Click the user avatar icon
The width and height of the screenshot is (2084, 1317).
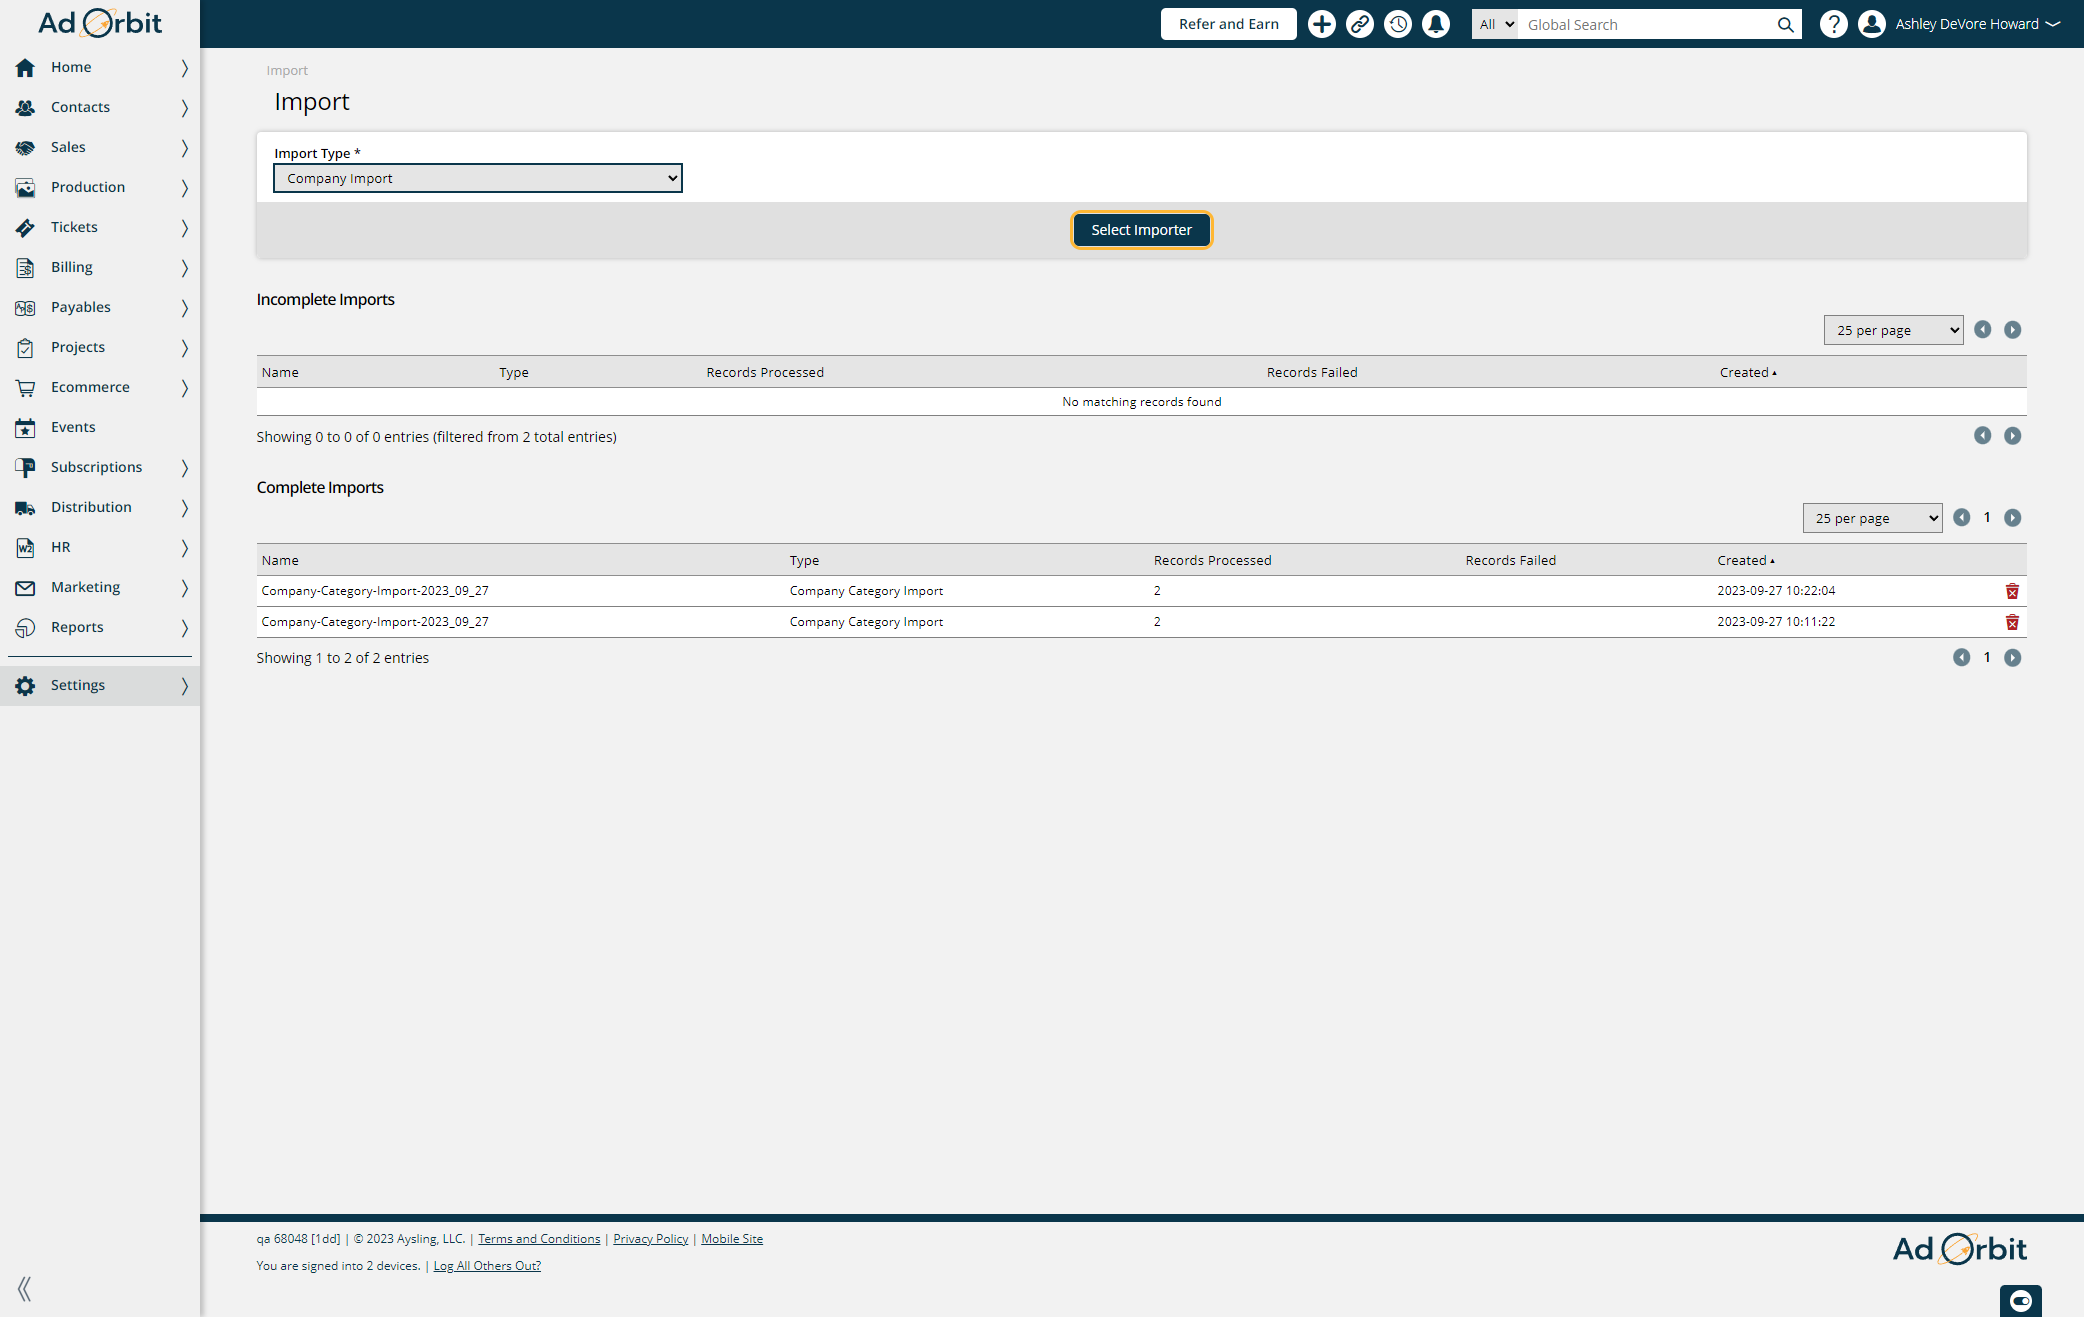point(1871,24)
